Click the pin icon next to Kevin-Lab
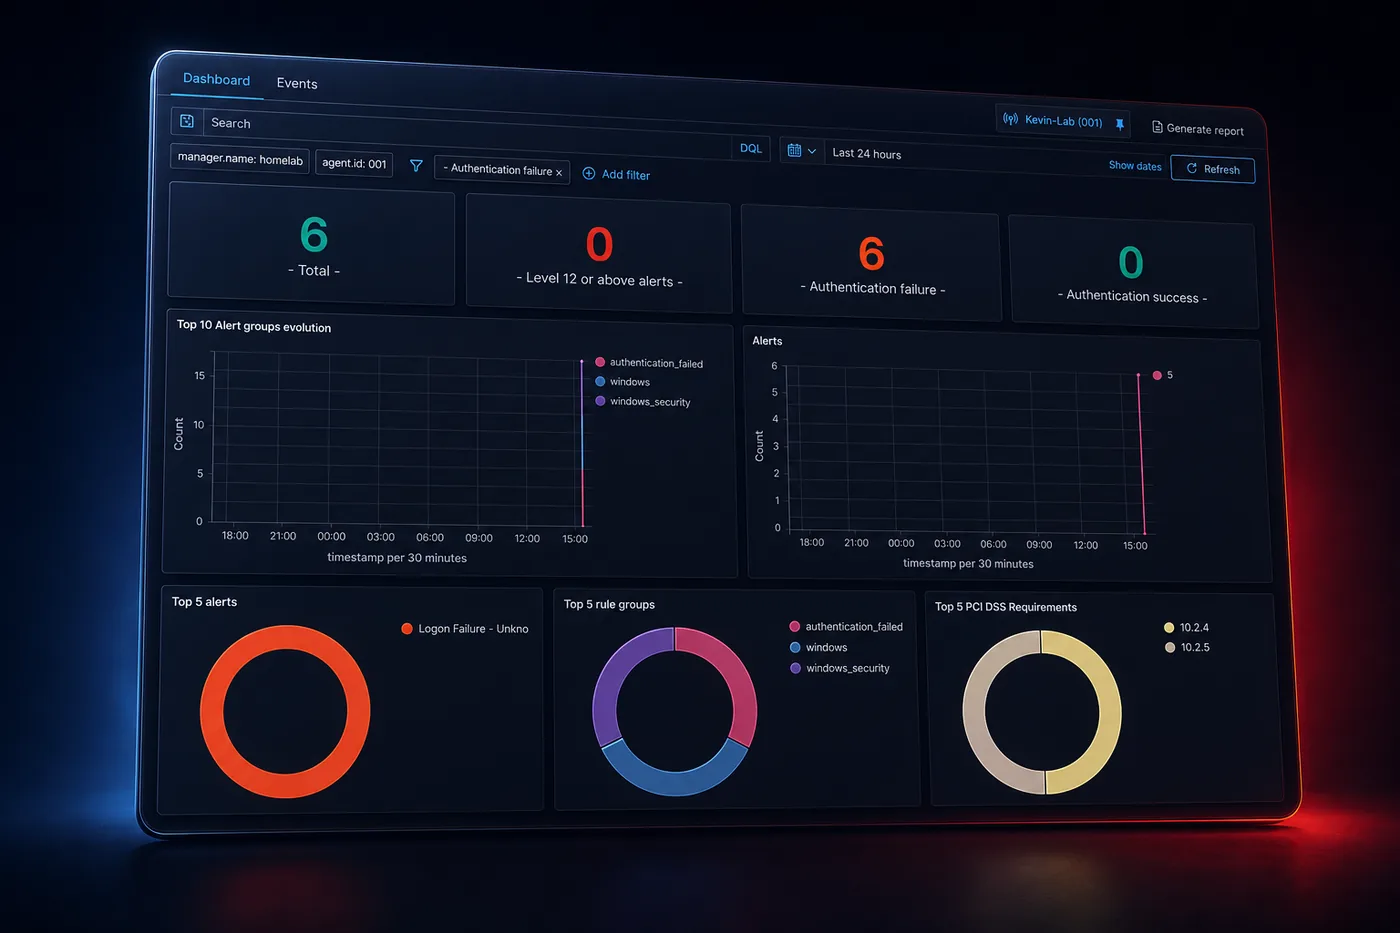Screen dimensions: 1400x933 point(1120,124)
